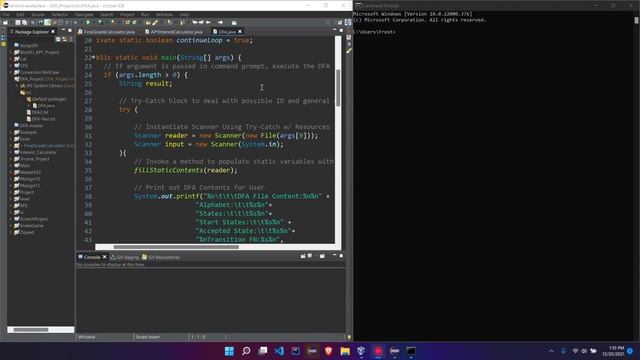This screenshot has width=640, height=360.
Task: Click inside the Command Prompt at the prompt line
Action: (x=375, y=32)
